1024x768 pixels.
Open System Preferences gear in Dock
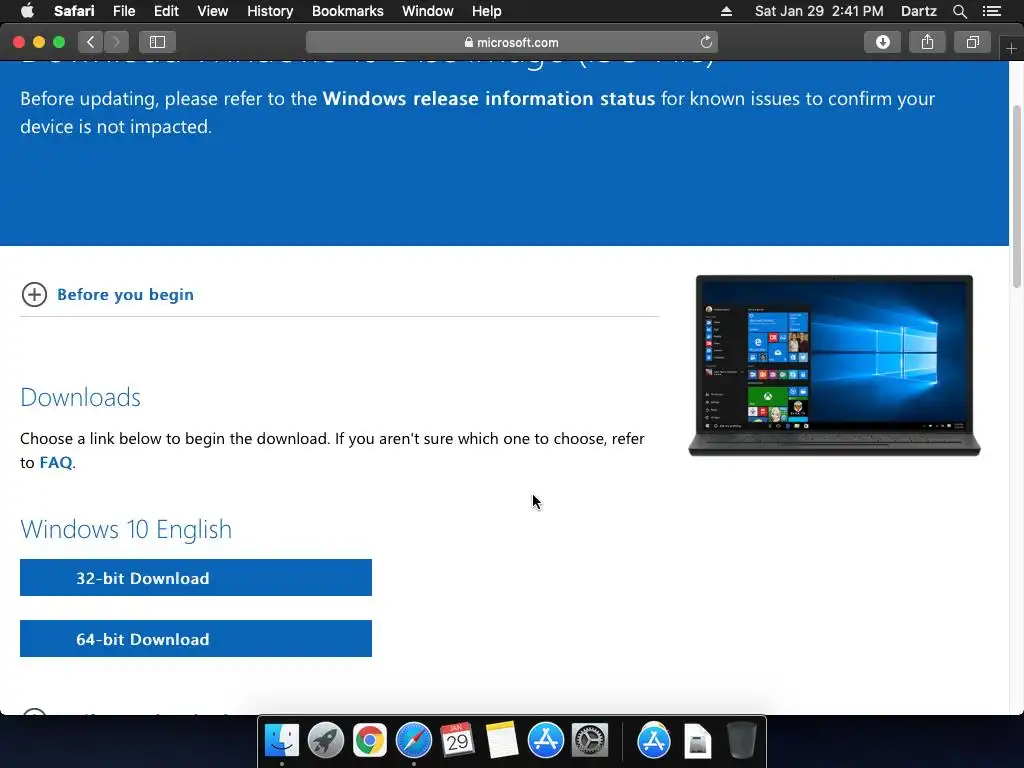tap(590, 741)
